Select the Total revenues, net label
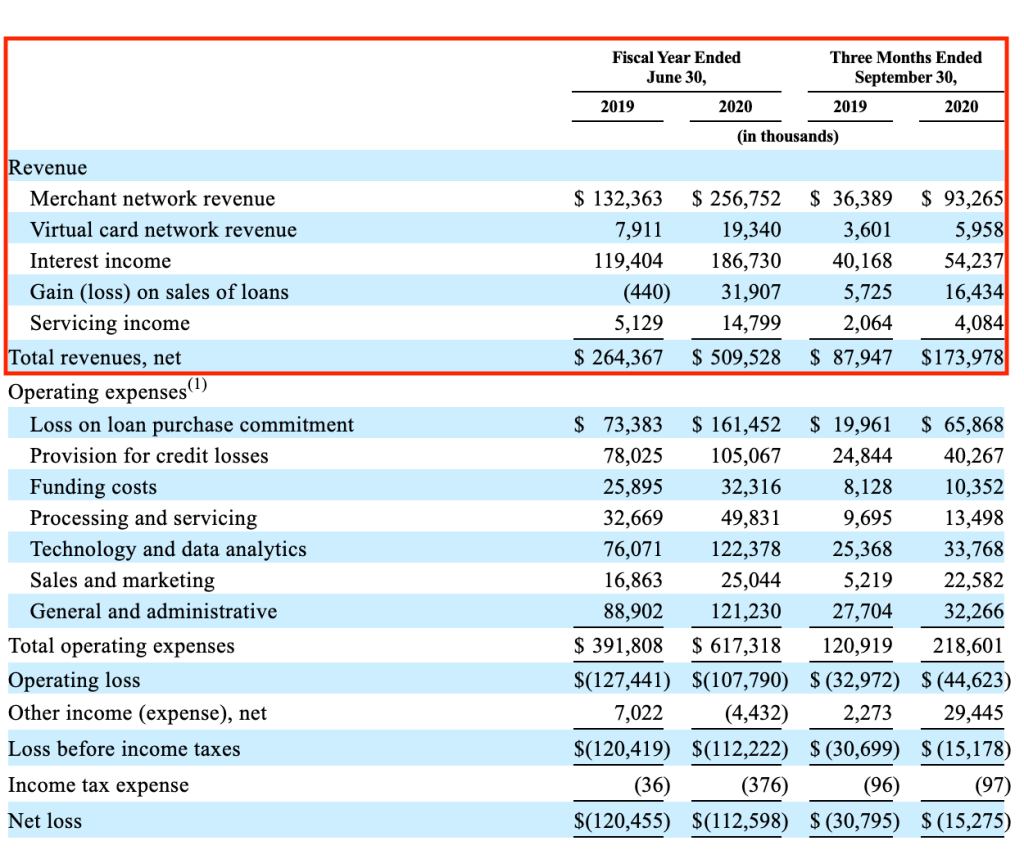This screenshot has width=1024, height=850. (x=95, y=357)
